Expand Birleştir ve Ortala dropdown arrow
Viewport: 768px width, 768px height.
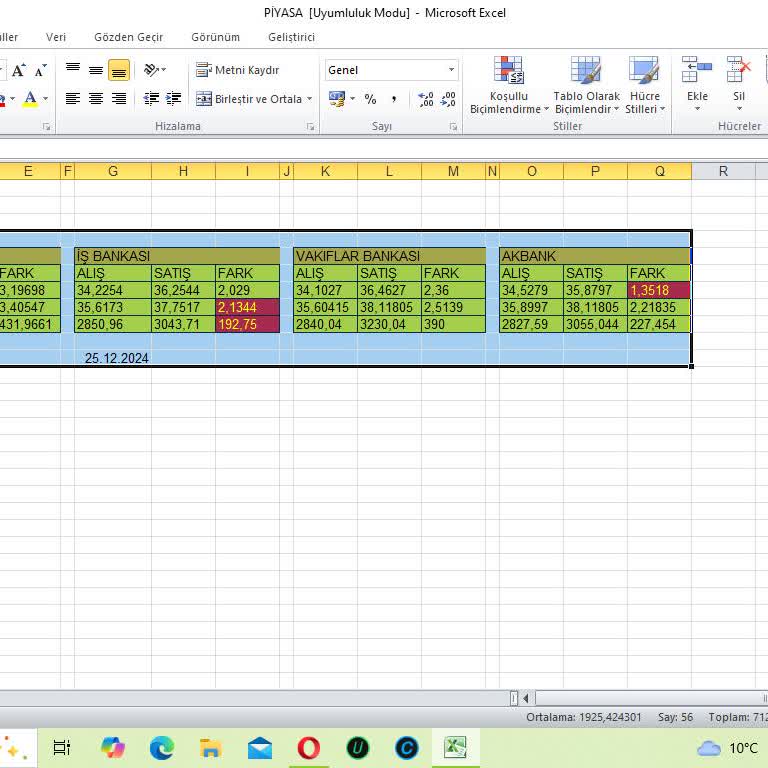[x=310, y=99]
